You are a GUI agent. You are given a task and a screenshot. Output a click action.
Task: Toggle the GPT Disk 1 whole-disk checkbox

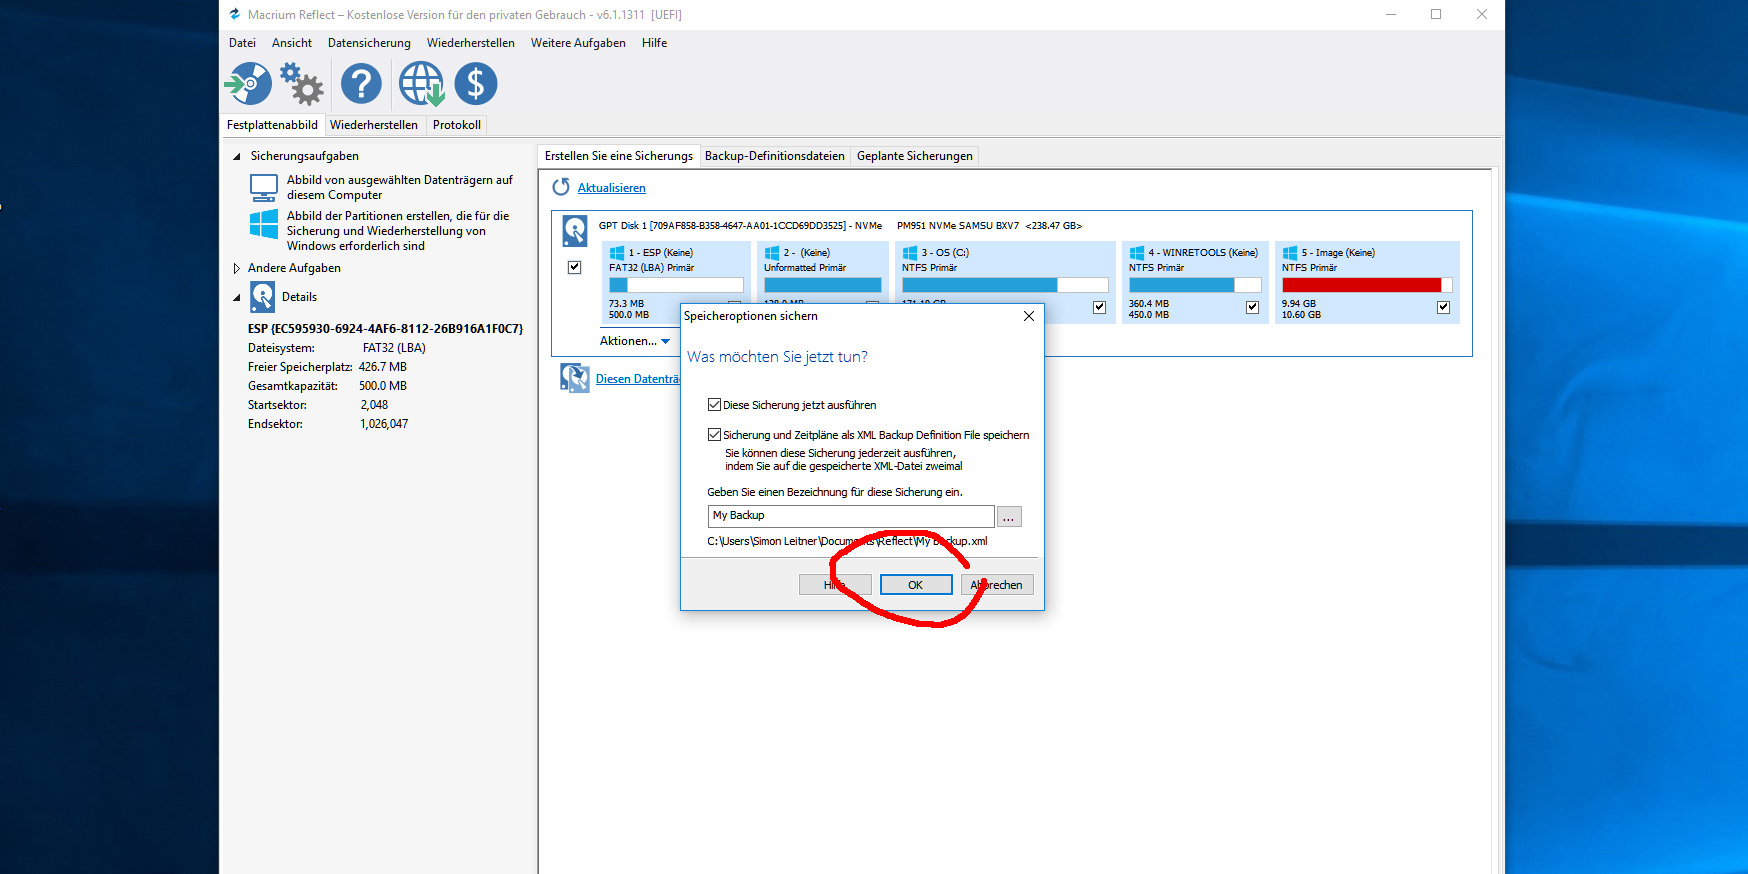click(575, 267)
